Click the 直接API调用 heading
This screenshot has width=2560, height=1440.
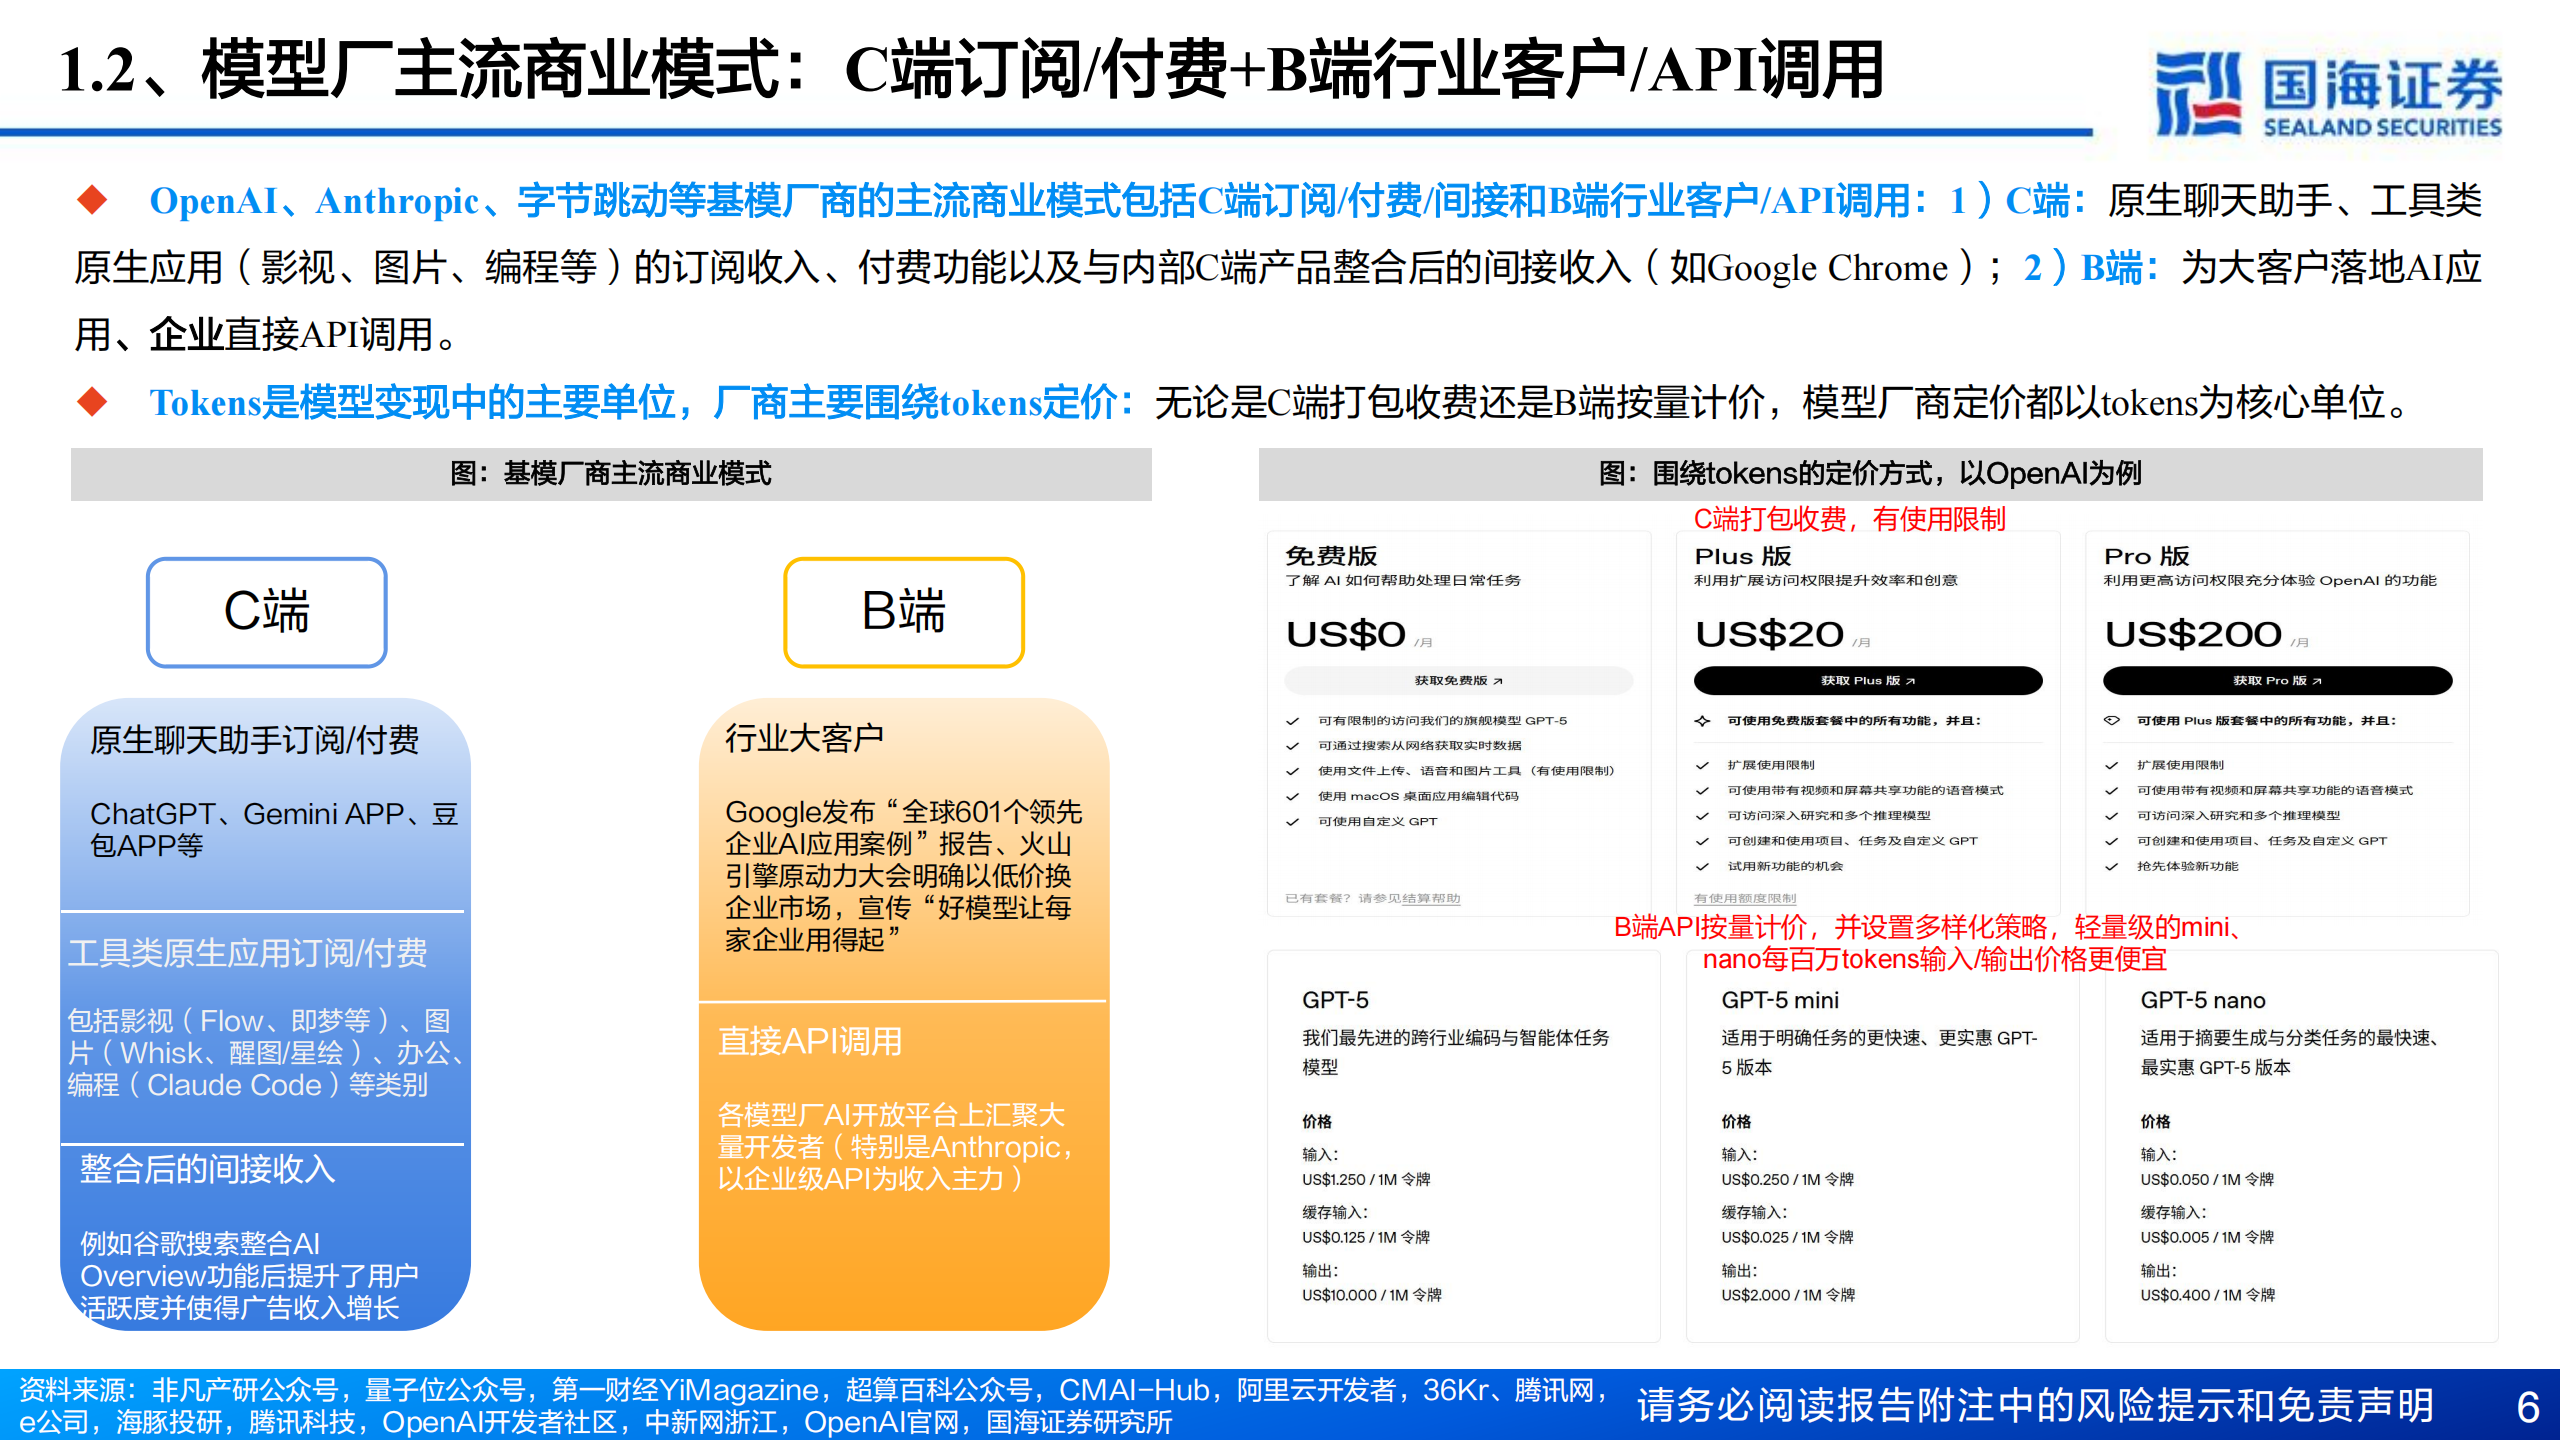click(810, 1042)
